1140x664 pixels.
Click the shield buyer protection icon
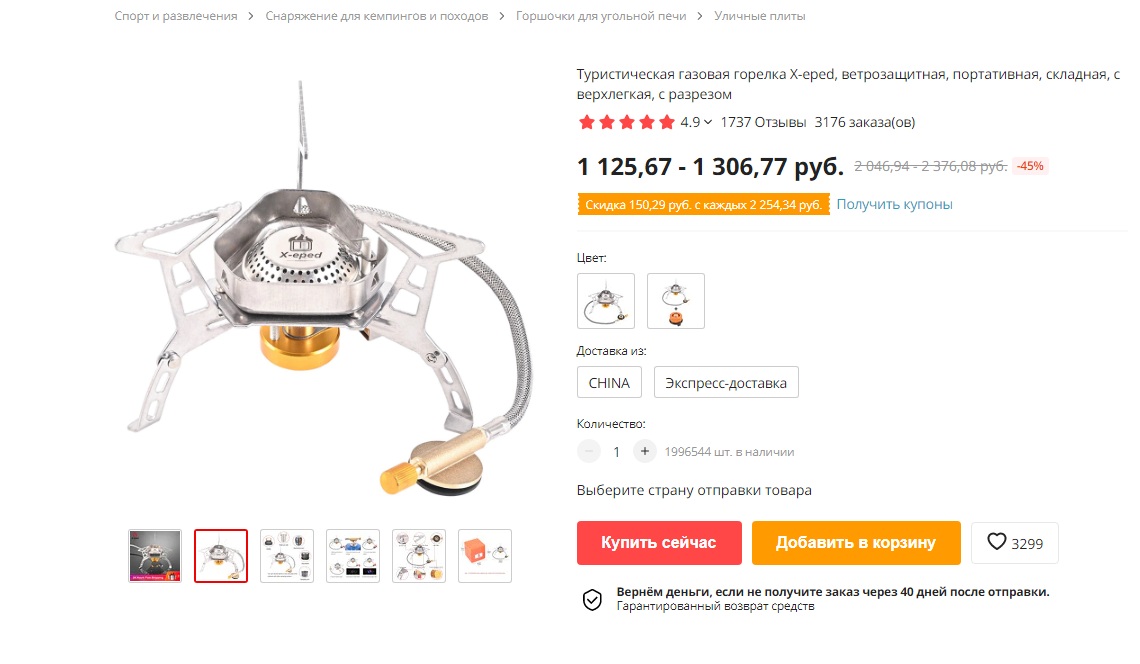coord(593,599)
